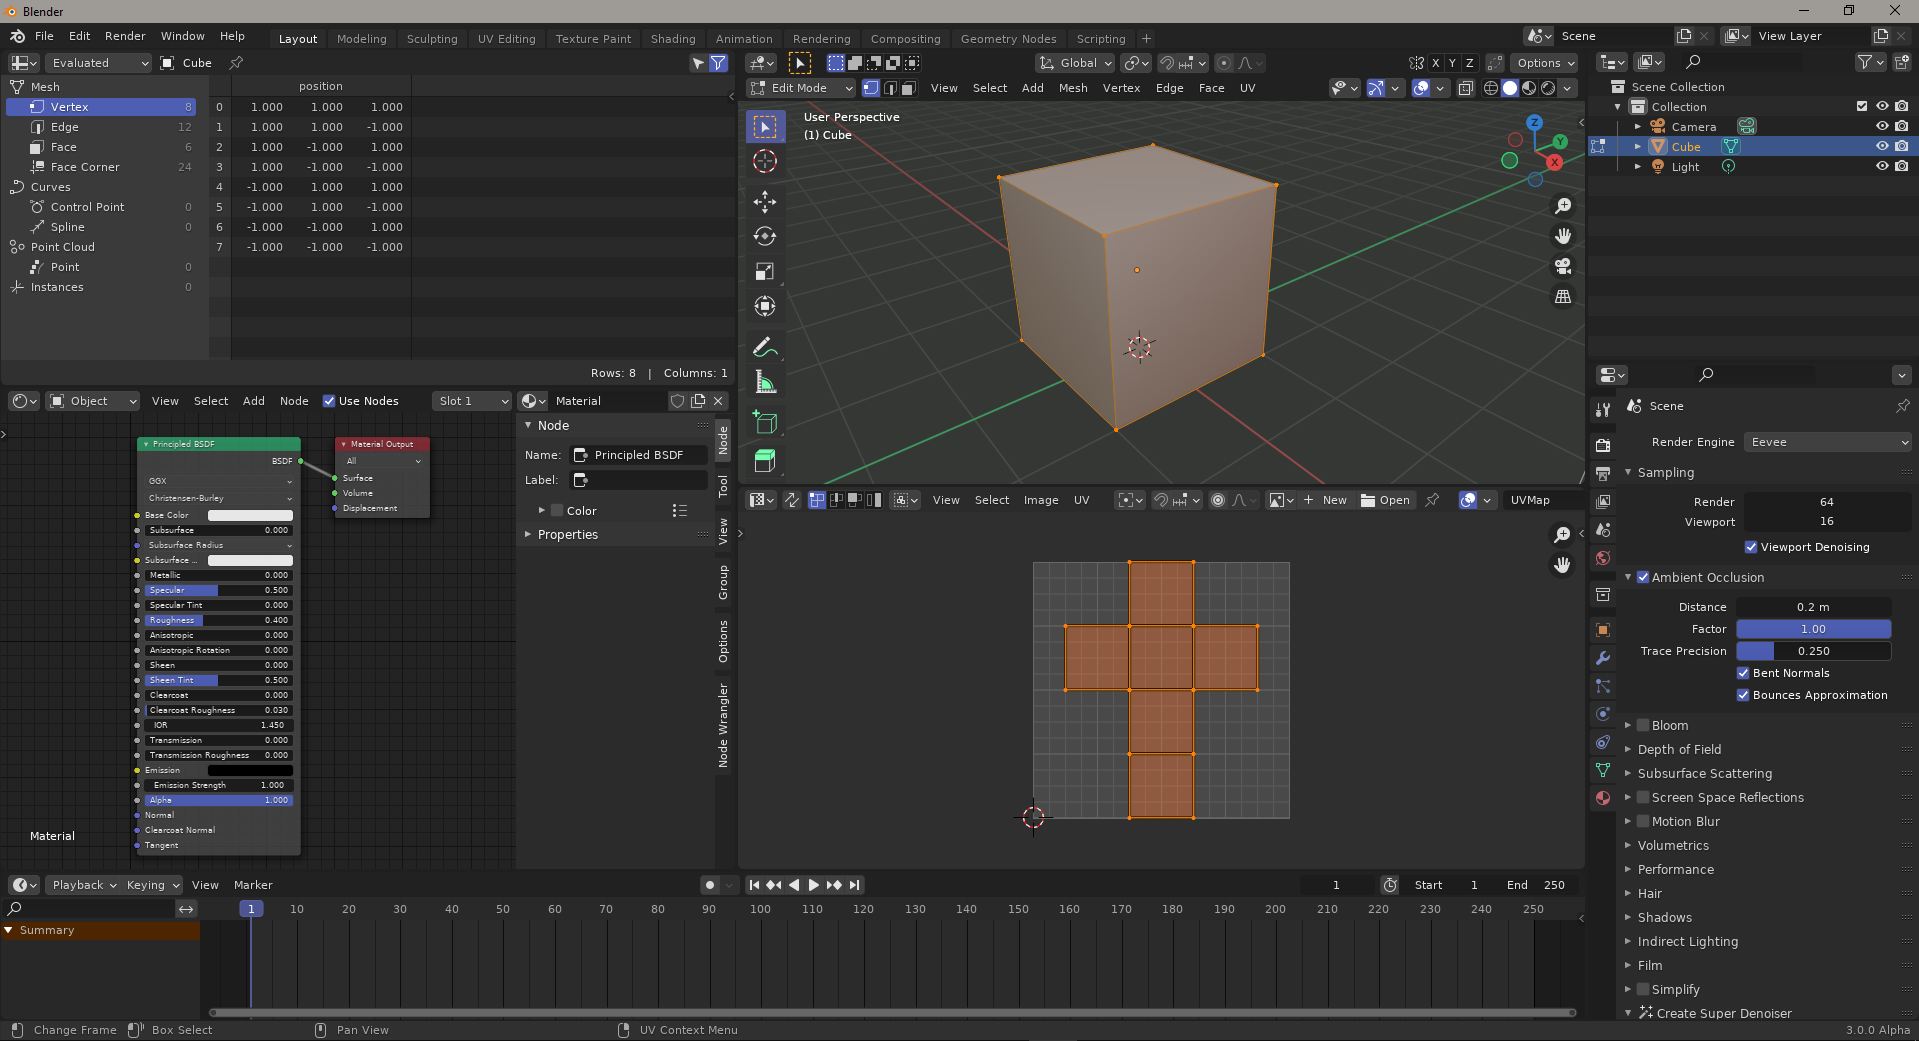
Task: Click the node Name field Principled BSDF
Action: click(x=639, y=455)
